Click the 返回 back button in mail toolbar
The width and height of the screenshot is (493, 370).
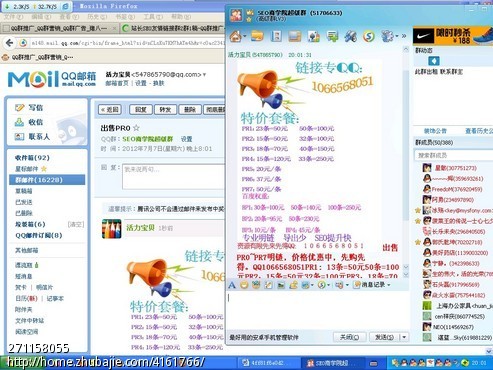point(110,110)
